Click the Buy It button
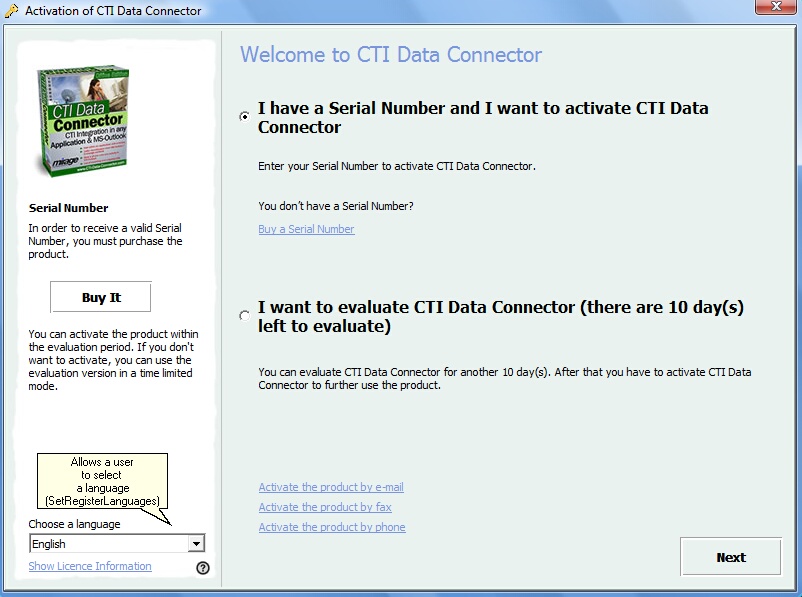 [101, 297]
